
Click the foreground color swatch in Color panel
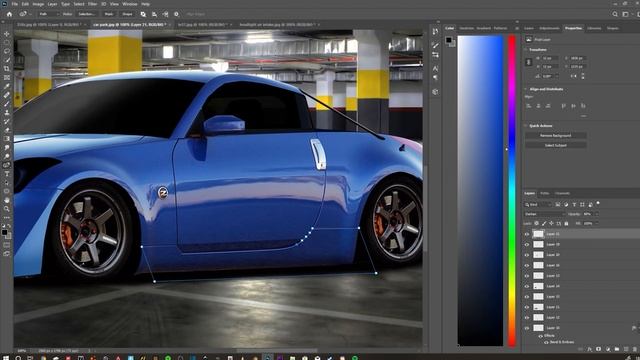(449, 40)
